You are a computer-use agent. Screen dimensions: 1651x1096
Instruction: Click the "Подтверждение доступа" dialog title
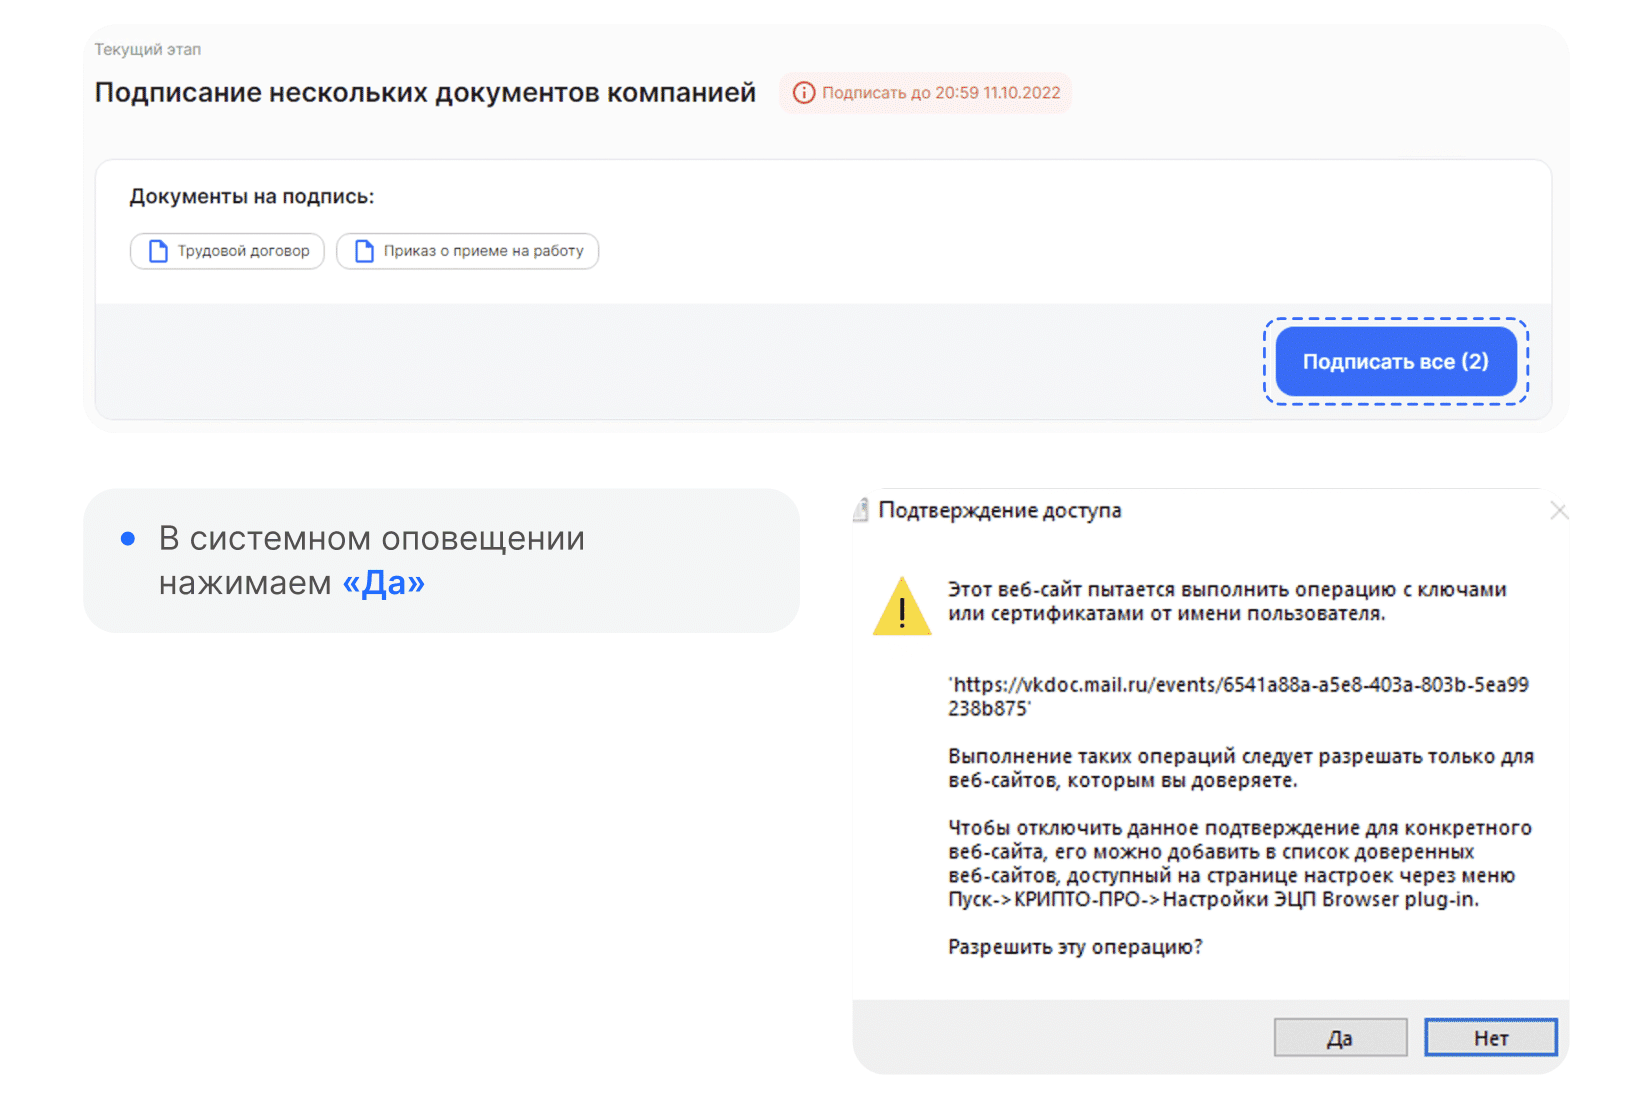pyautogui.click(x=1000, y=510)
